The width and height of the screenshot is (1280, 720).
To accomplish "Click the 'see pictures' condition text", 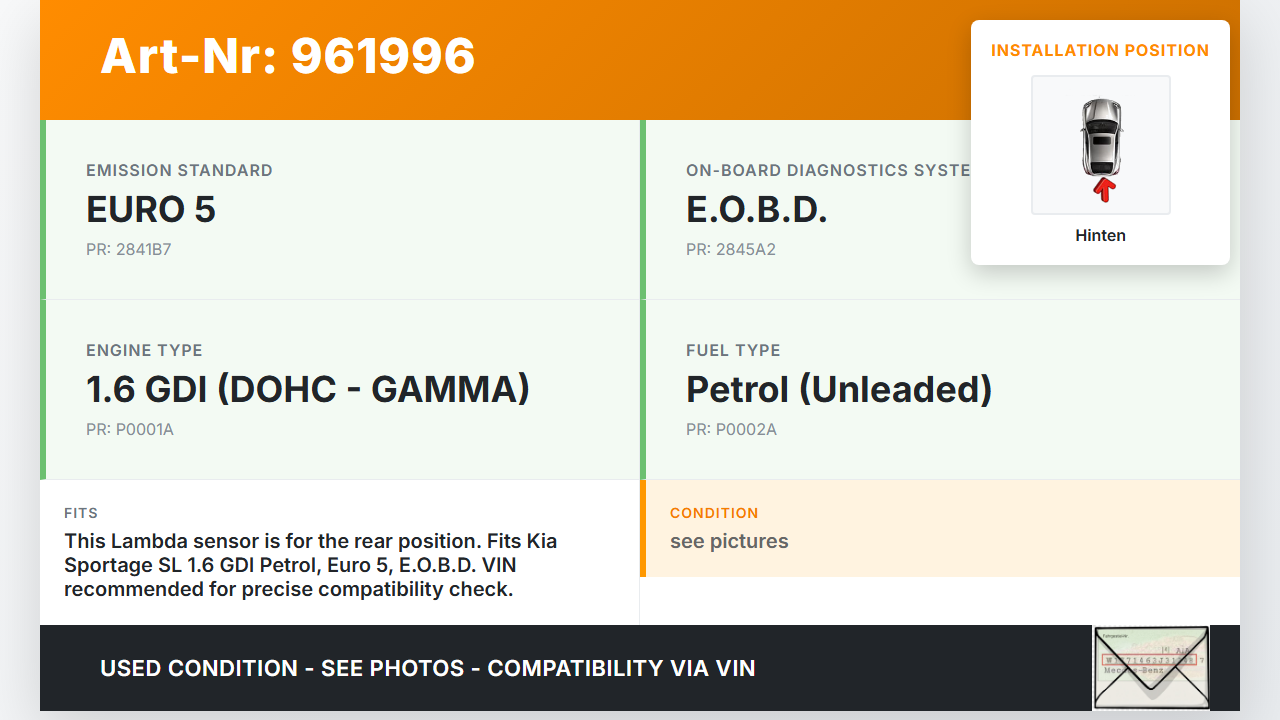I will 729,541.
